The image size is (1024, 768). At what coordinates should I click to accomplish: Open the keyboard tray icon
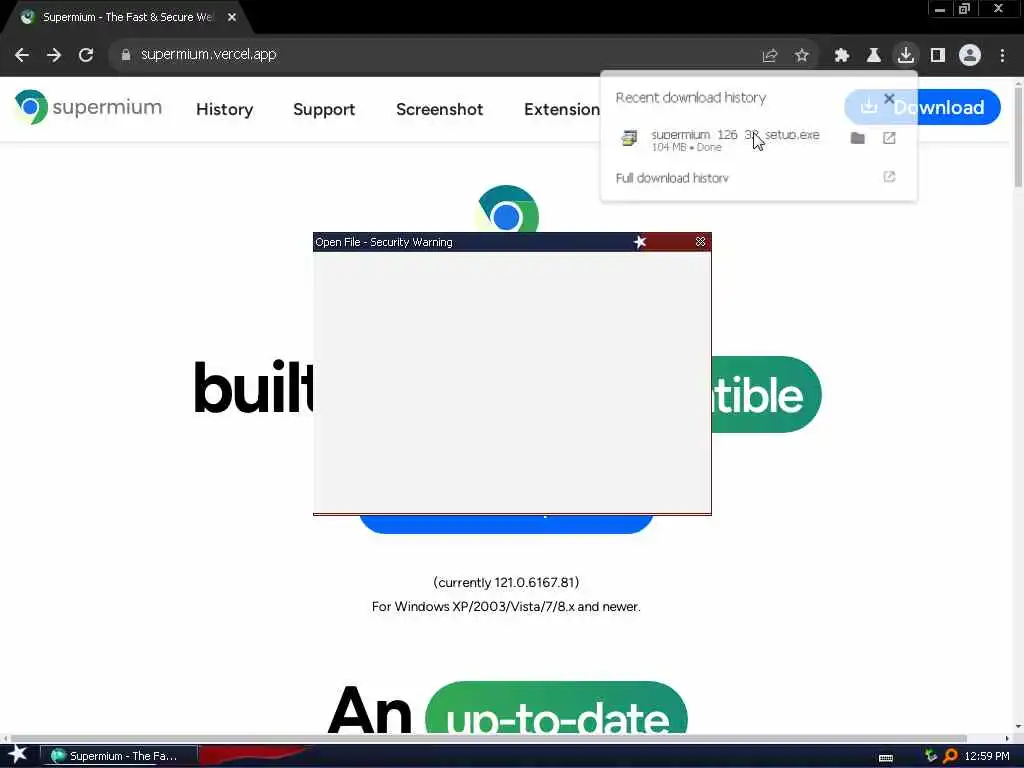tap(886, 757)
